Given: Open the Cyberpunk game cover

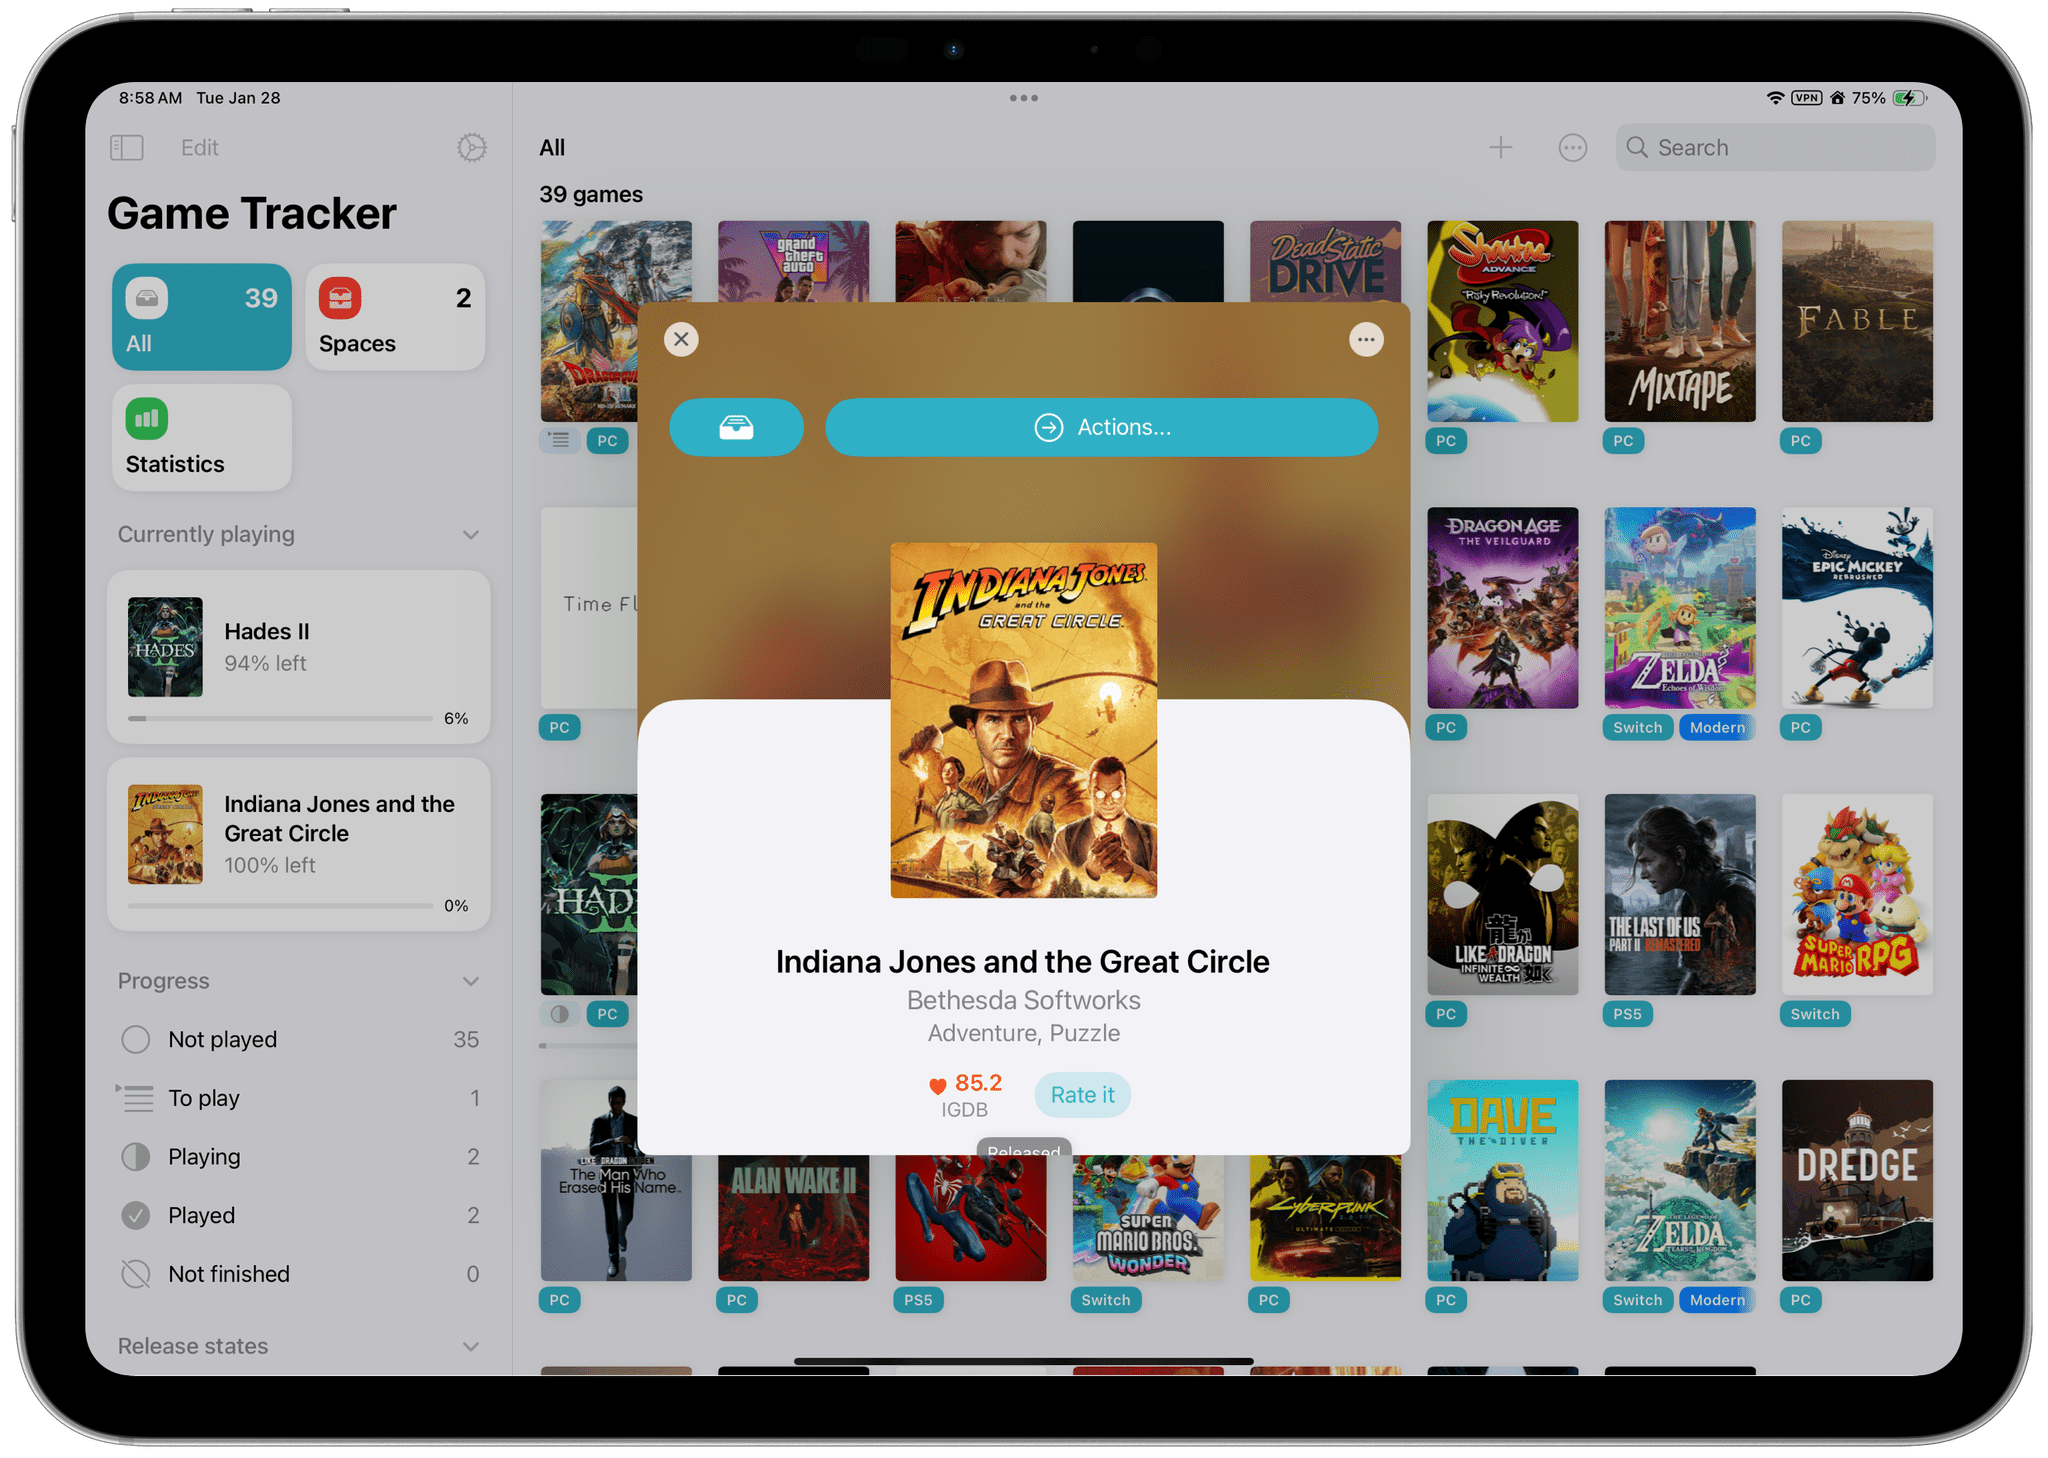Looking at the screenshot, I should (1325, 1218).
